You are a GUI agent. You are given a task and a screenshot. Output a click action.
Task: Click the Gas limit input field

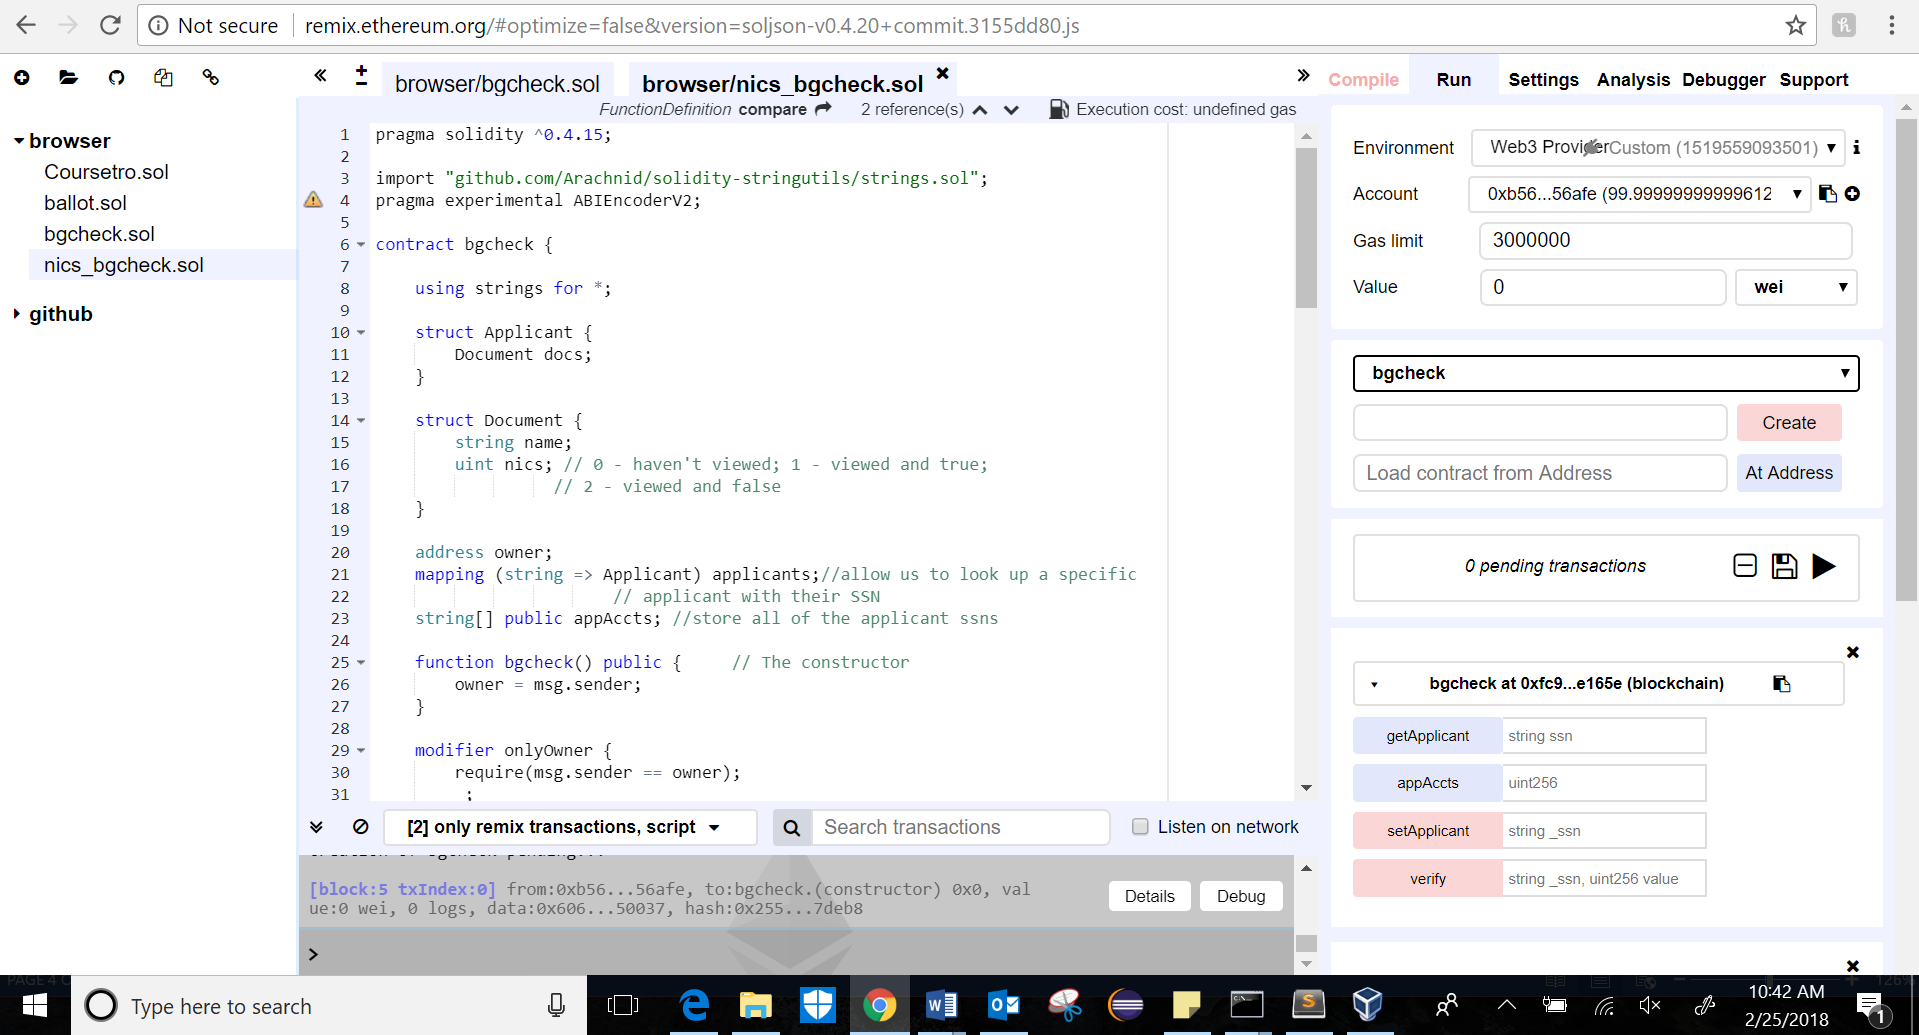1664,241
